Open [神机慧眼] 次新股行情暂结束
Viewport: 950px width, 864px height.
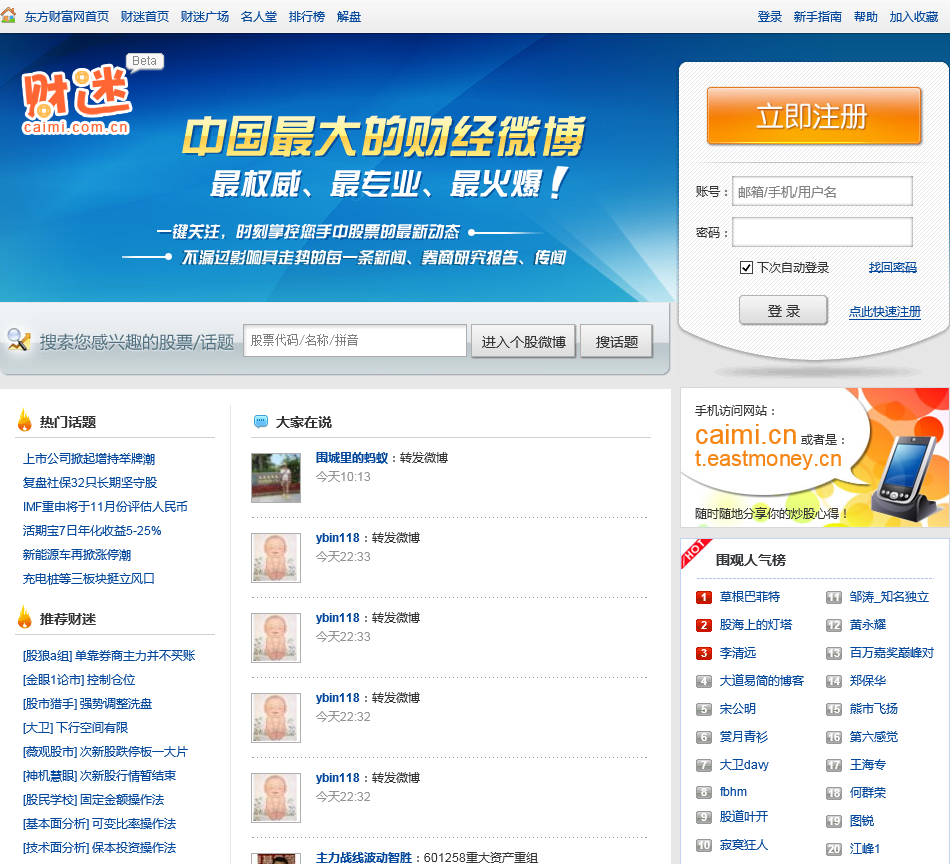[x=99, y=776]
